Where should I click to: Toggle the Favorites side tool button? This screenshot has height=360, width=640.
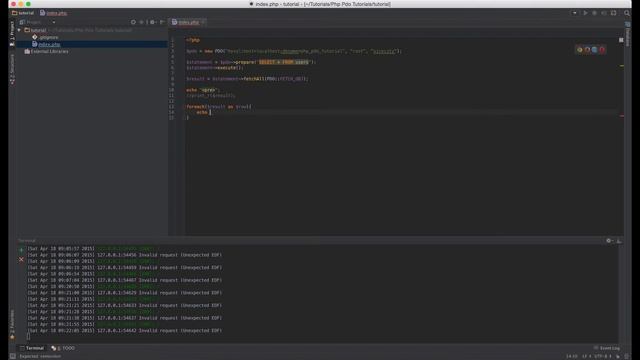click(12, 324)
